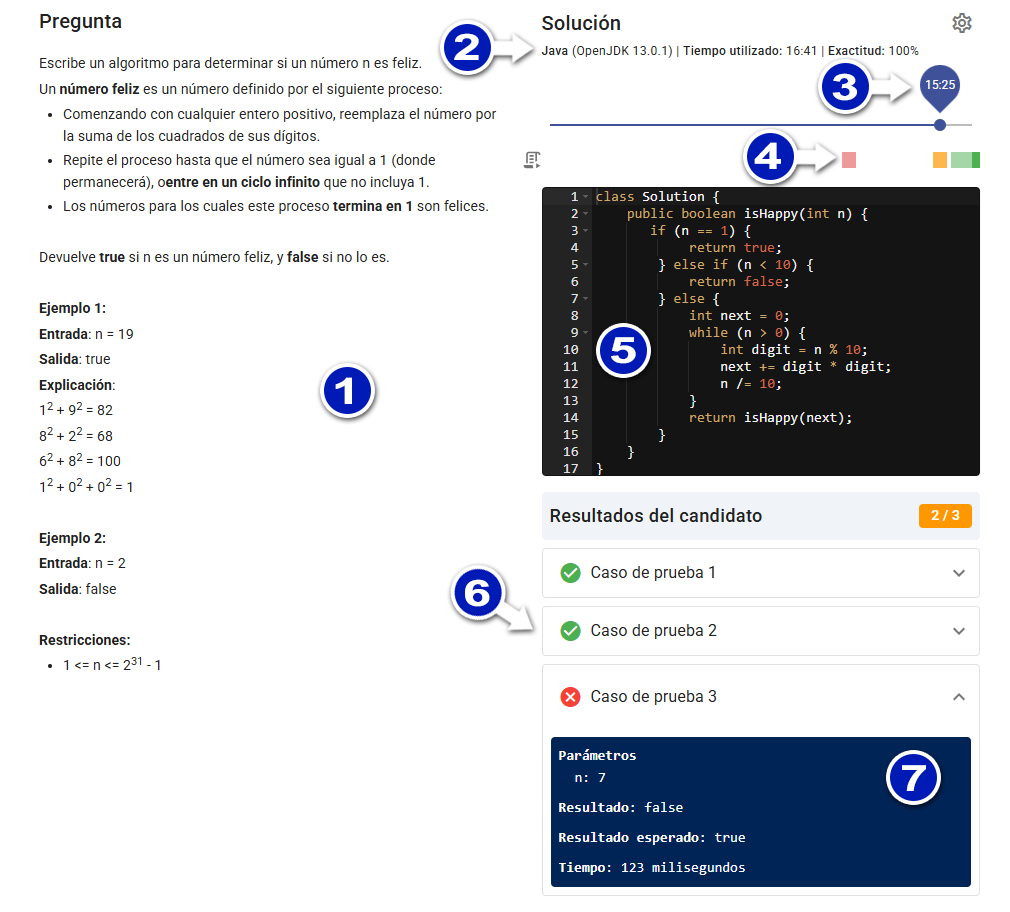Image resolution: width=1010 pixels, height=912 pixels.
Task: Expand Caso de prueba 2 details
Action: point(958,631)
